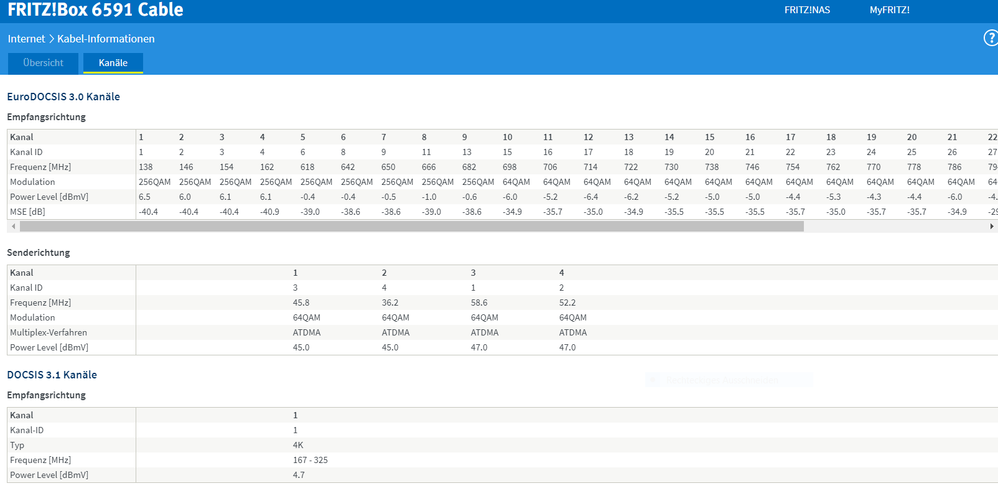
Task: Click the DOCSIS 3.1 power level 4.7
Action: [x=299, y=475]
